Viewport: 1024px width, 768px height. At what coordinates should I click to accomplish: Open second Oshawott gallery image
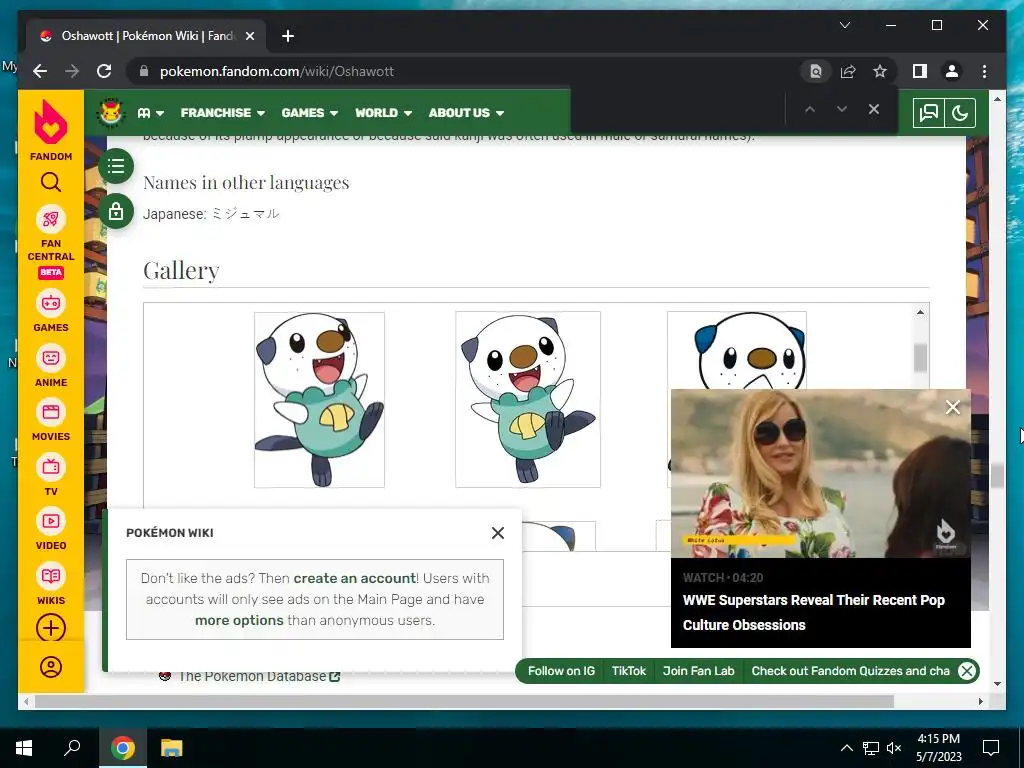coord(528,400)
